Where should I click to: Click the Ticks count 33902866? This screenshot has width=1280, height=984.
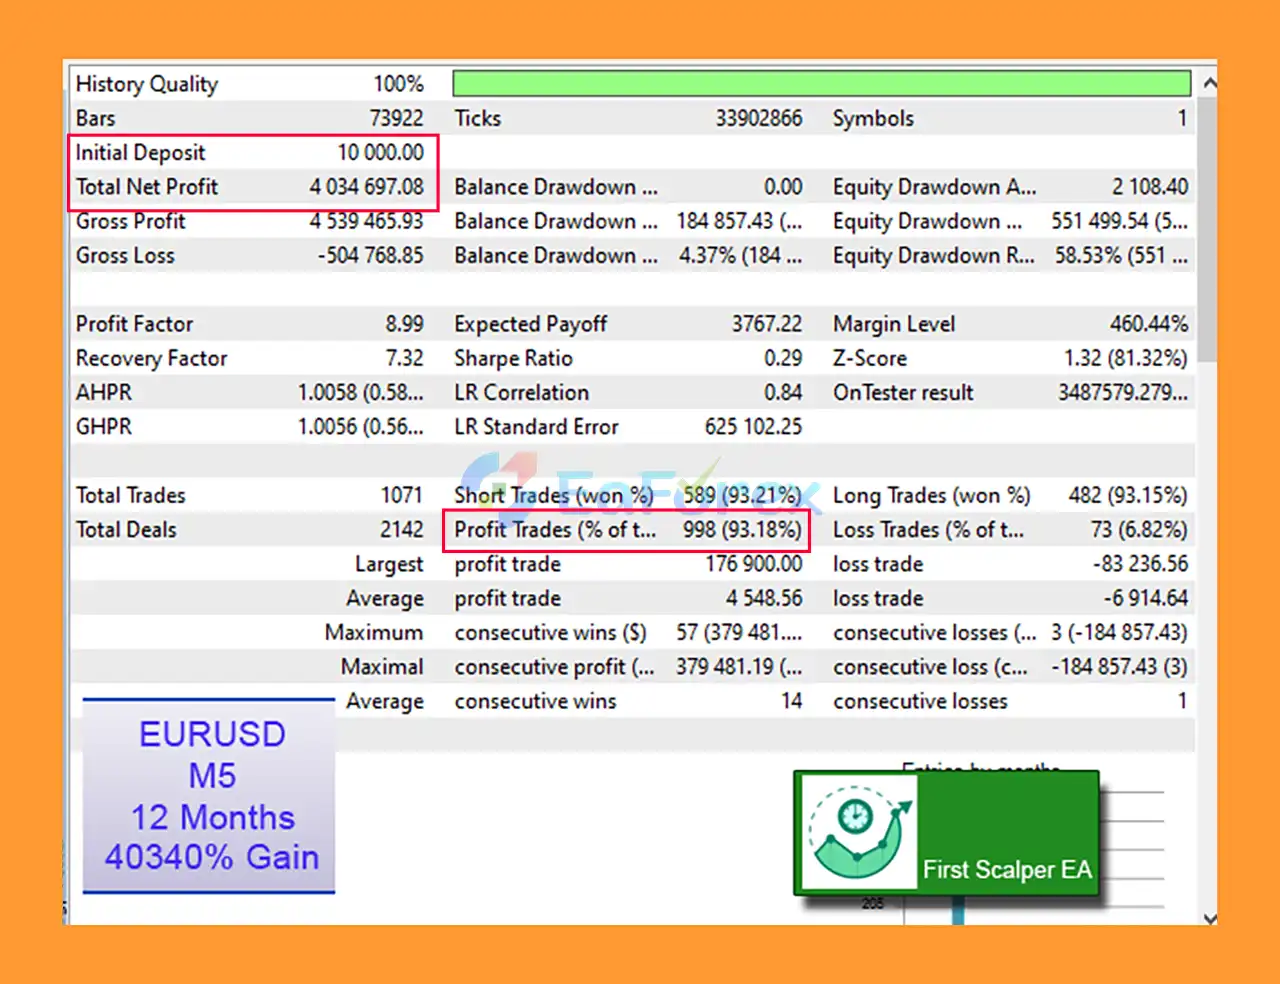(x=758, y=119)
